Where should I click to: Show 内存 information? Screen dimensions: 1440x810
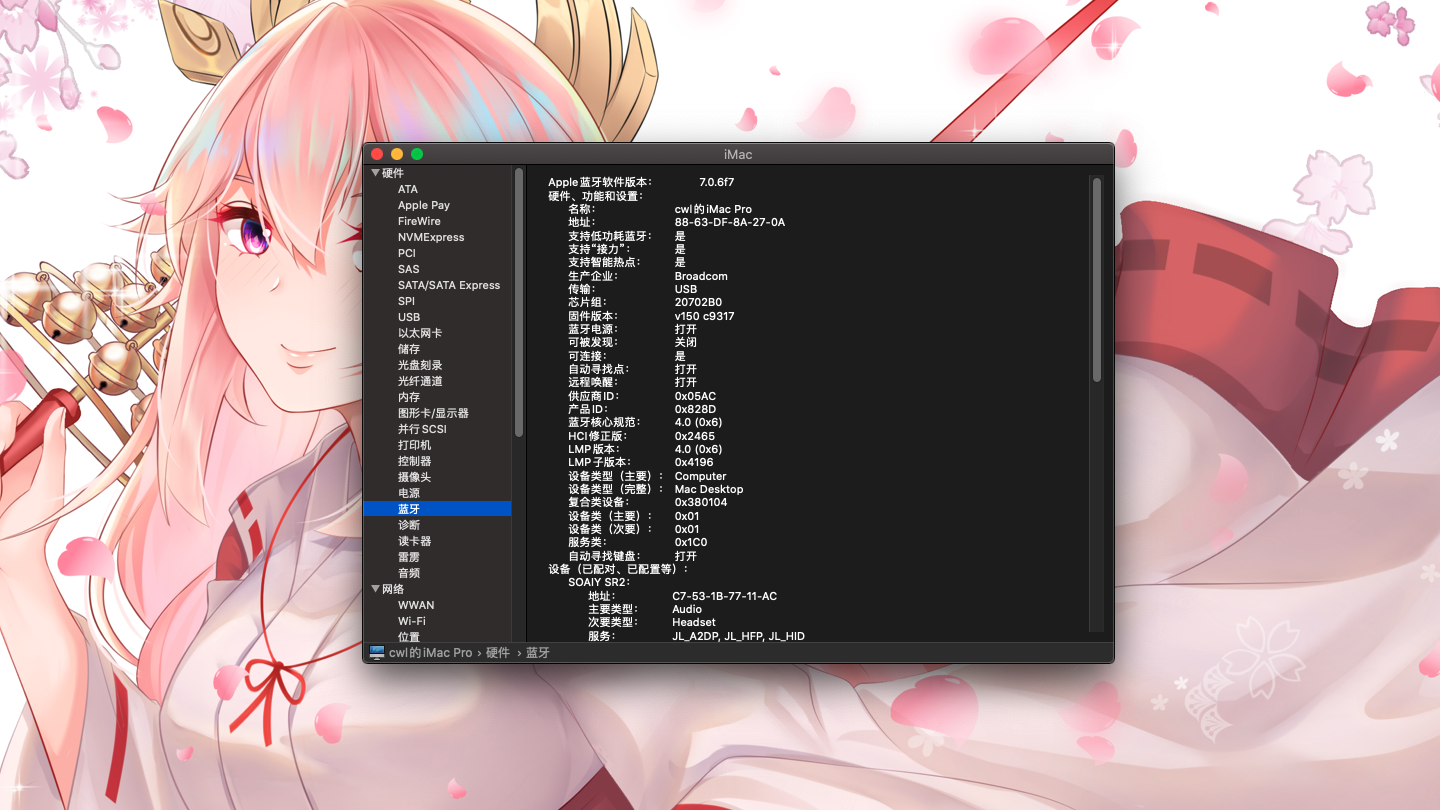point(409,397)
